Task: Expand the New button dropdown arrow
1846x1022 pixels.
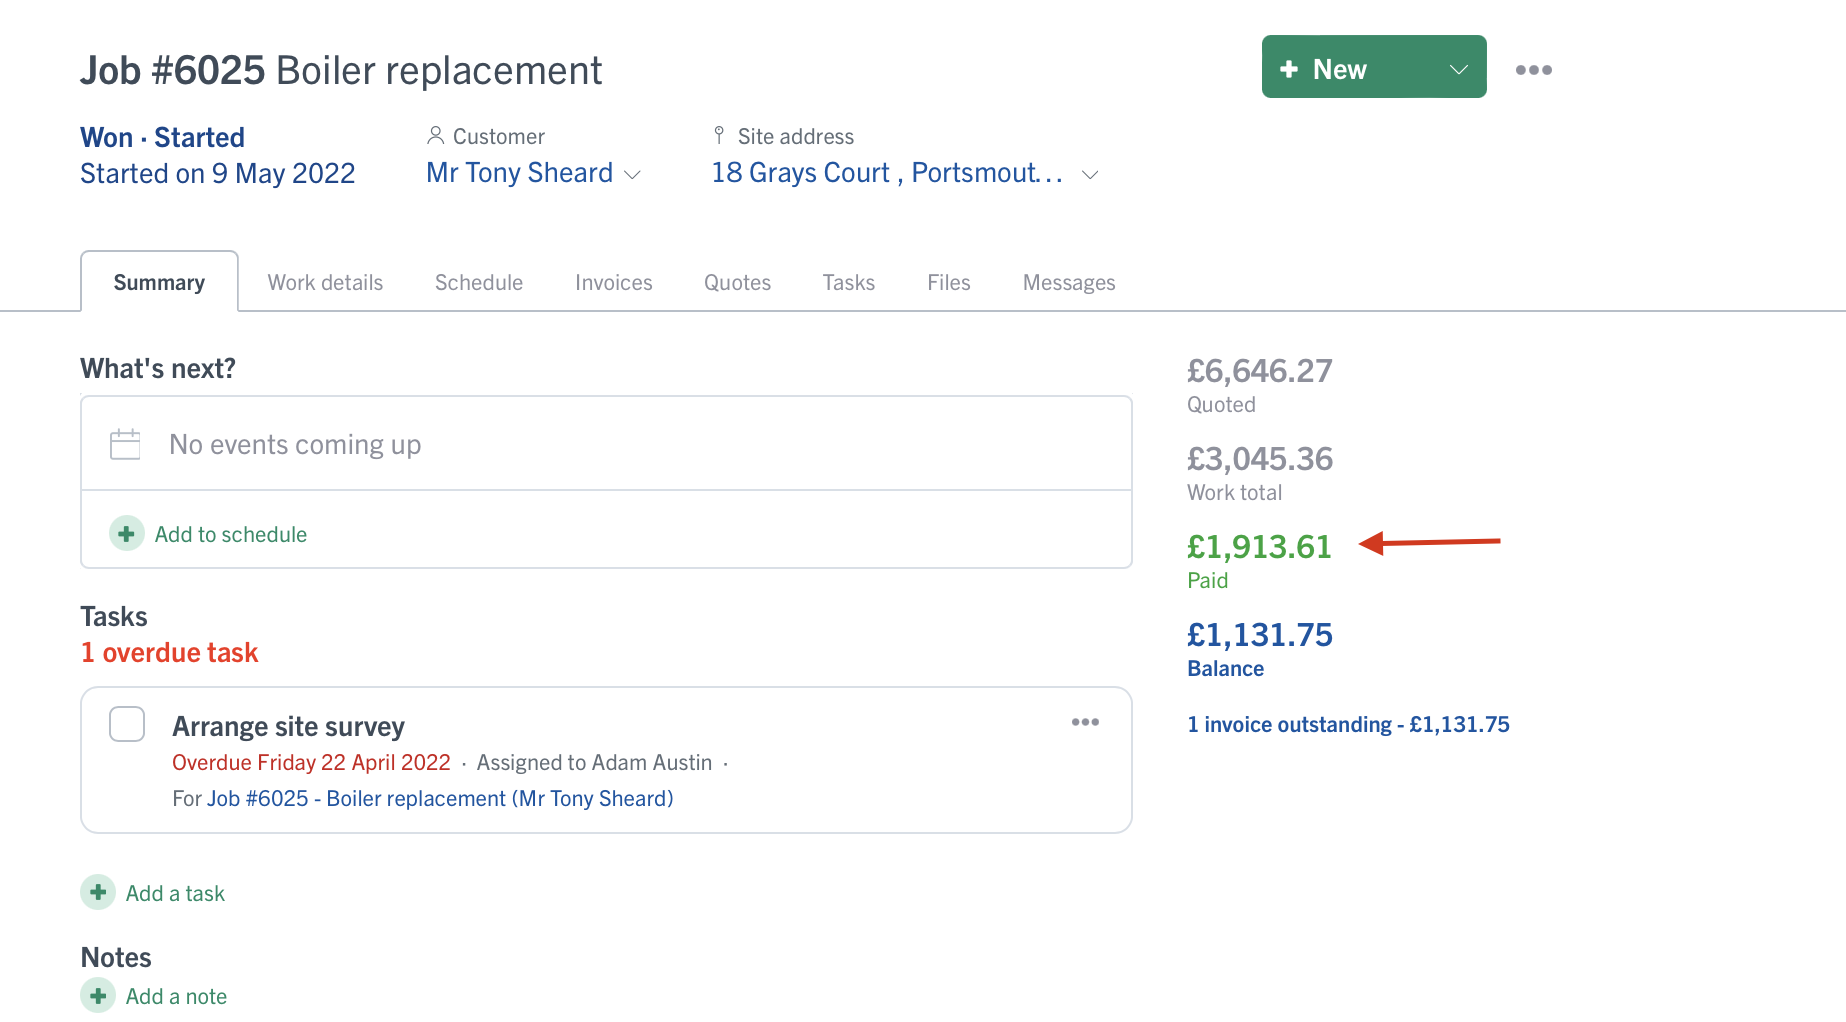Action: (1458, 69)
